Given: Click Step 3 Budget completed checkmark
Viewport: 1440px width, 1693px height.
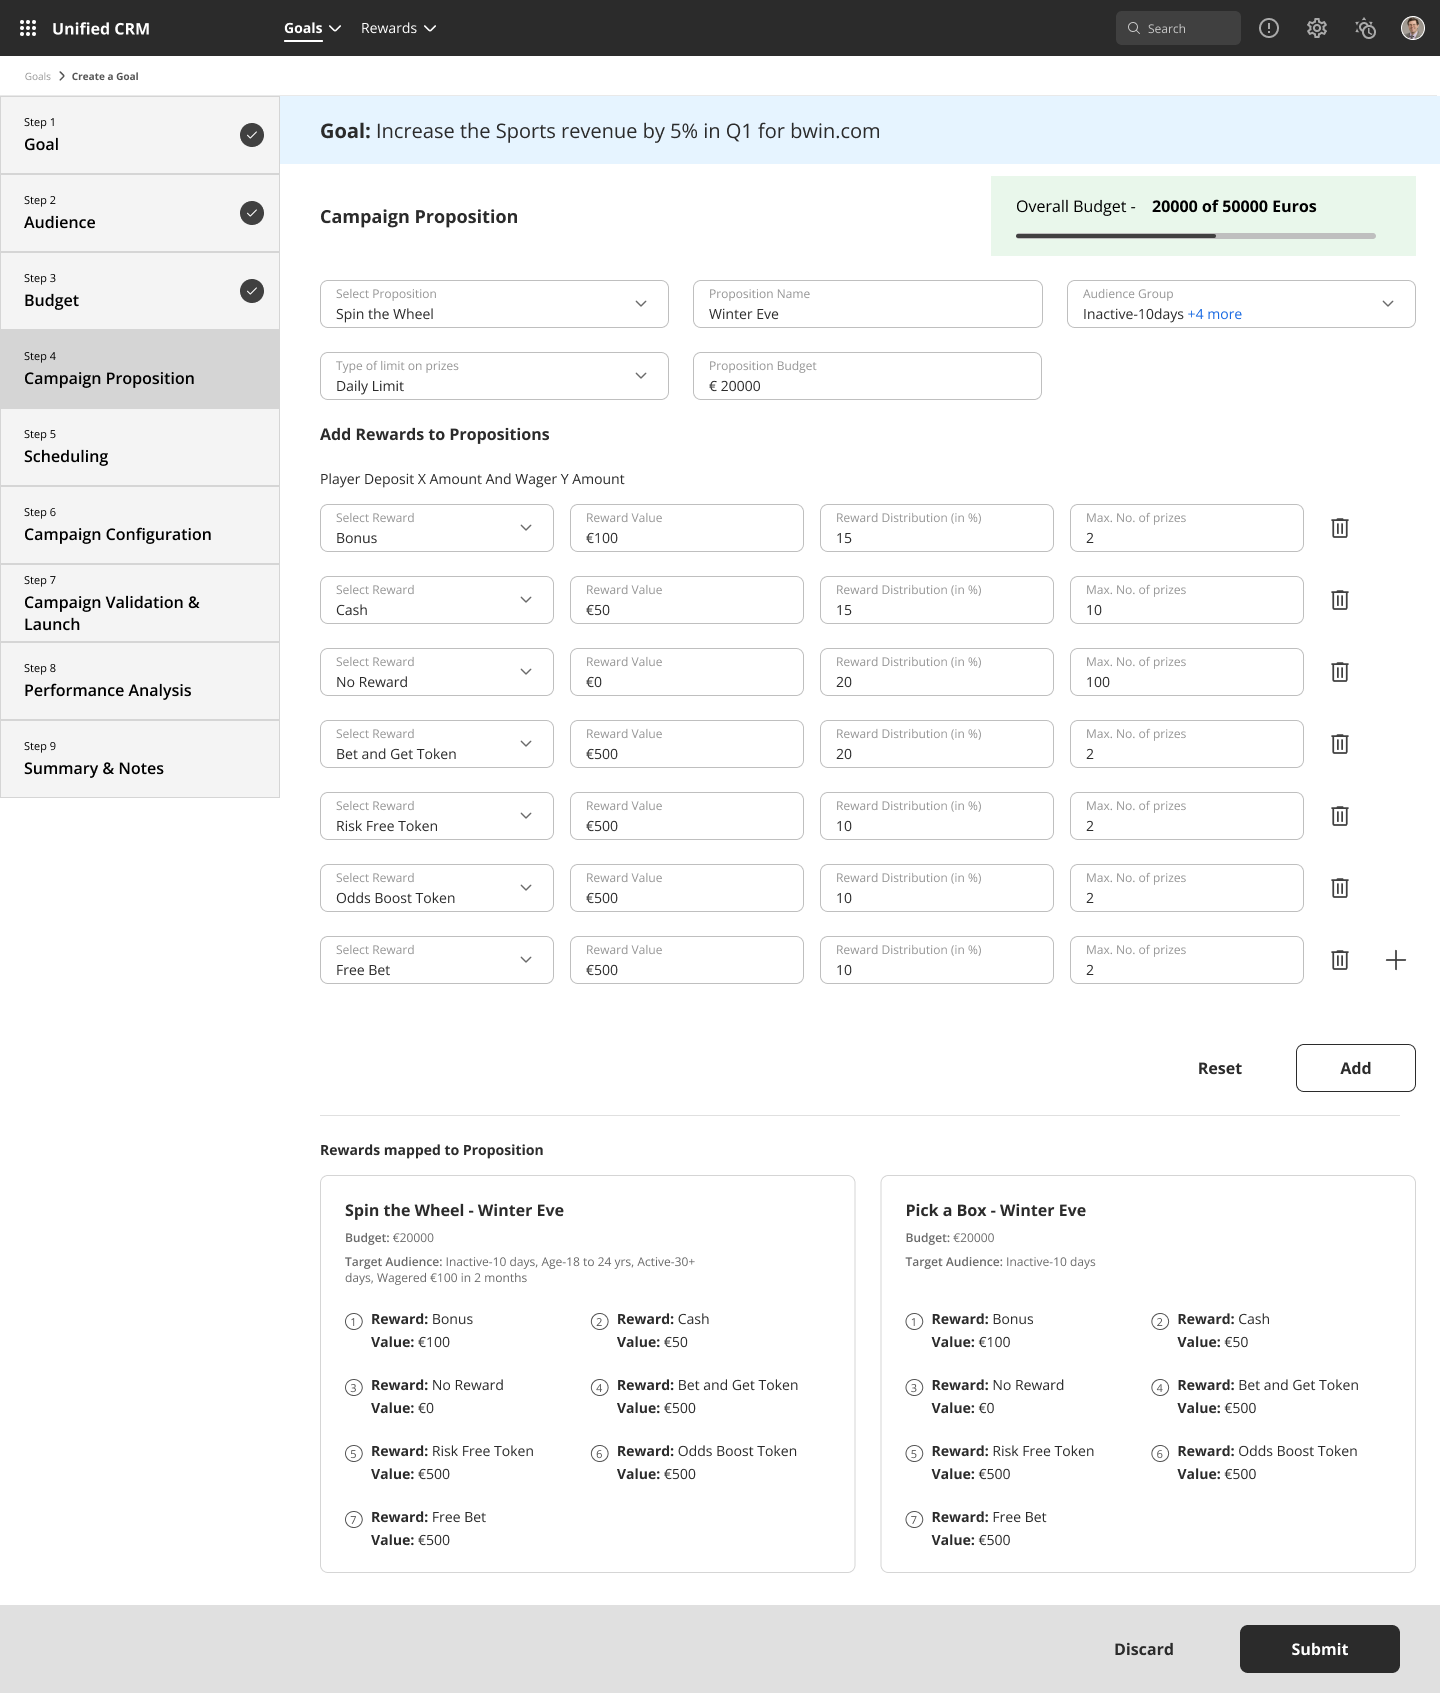Looking at the screenshot, I should click(x=252, y=291).
